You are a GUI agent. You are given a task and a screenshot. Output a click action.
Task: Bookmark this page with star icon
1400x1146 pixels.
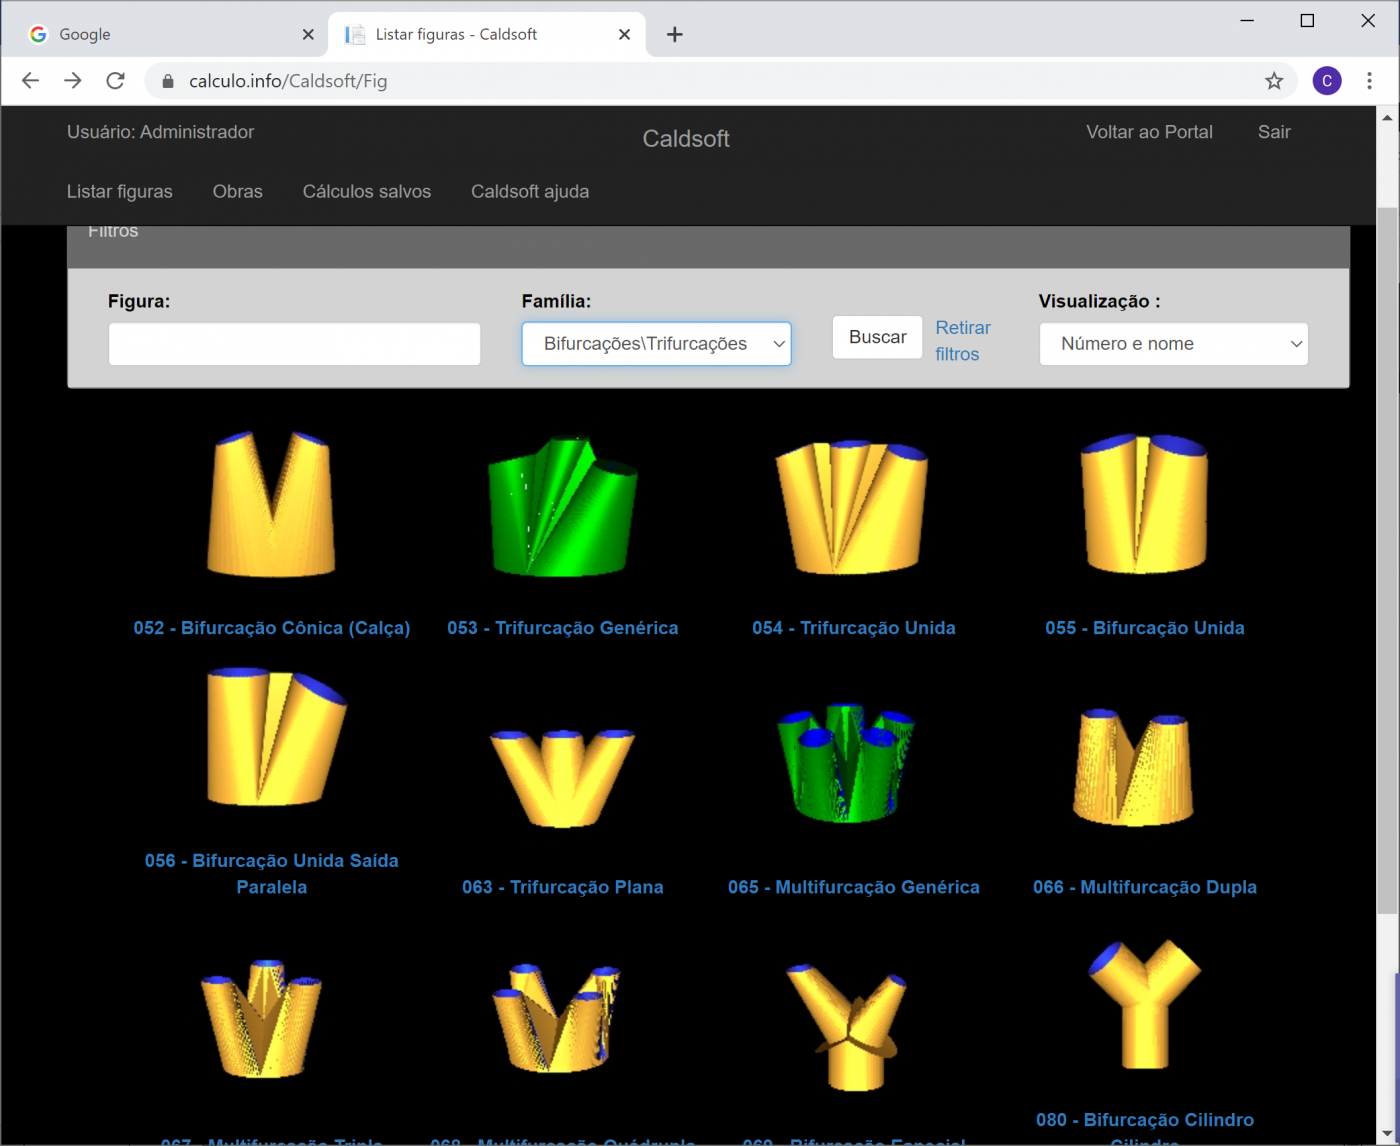pyautogui.click(x=1273, y=81)
